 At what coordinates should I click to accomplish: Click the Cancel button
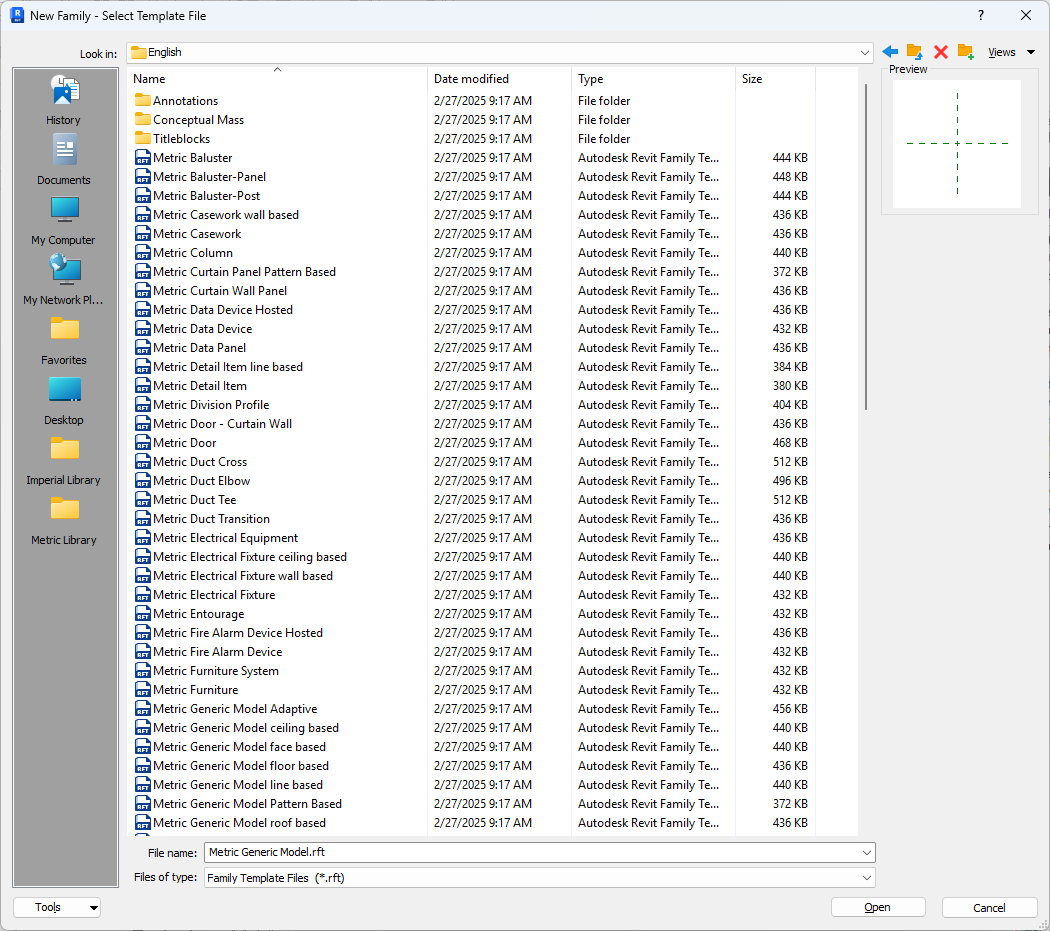tap(989, 908)
